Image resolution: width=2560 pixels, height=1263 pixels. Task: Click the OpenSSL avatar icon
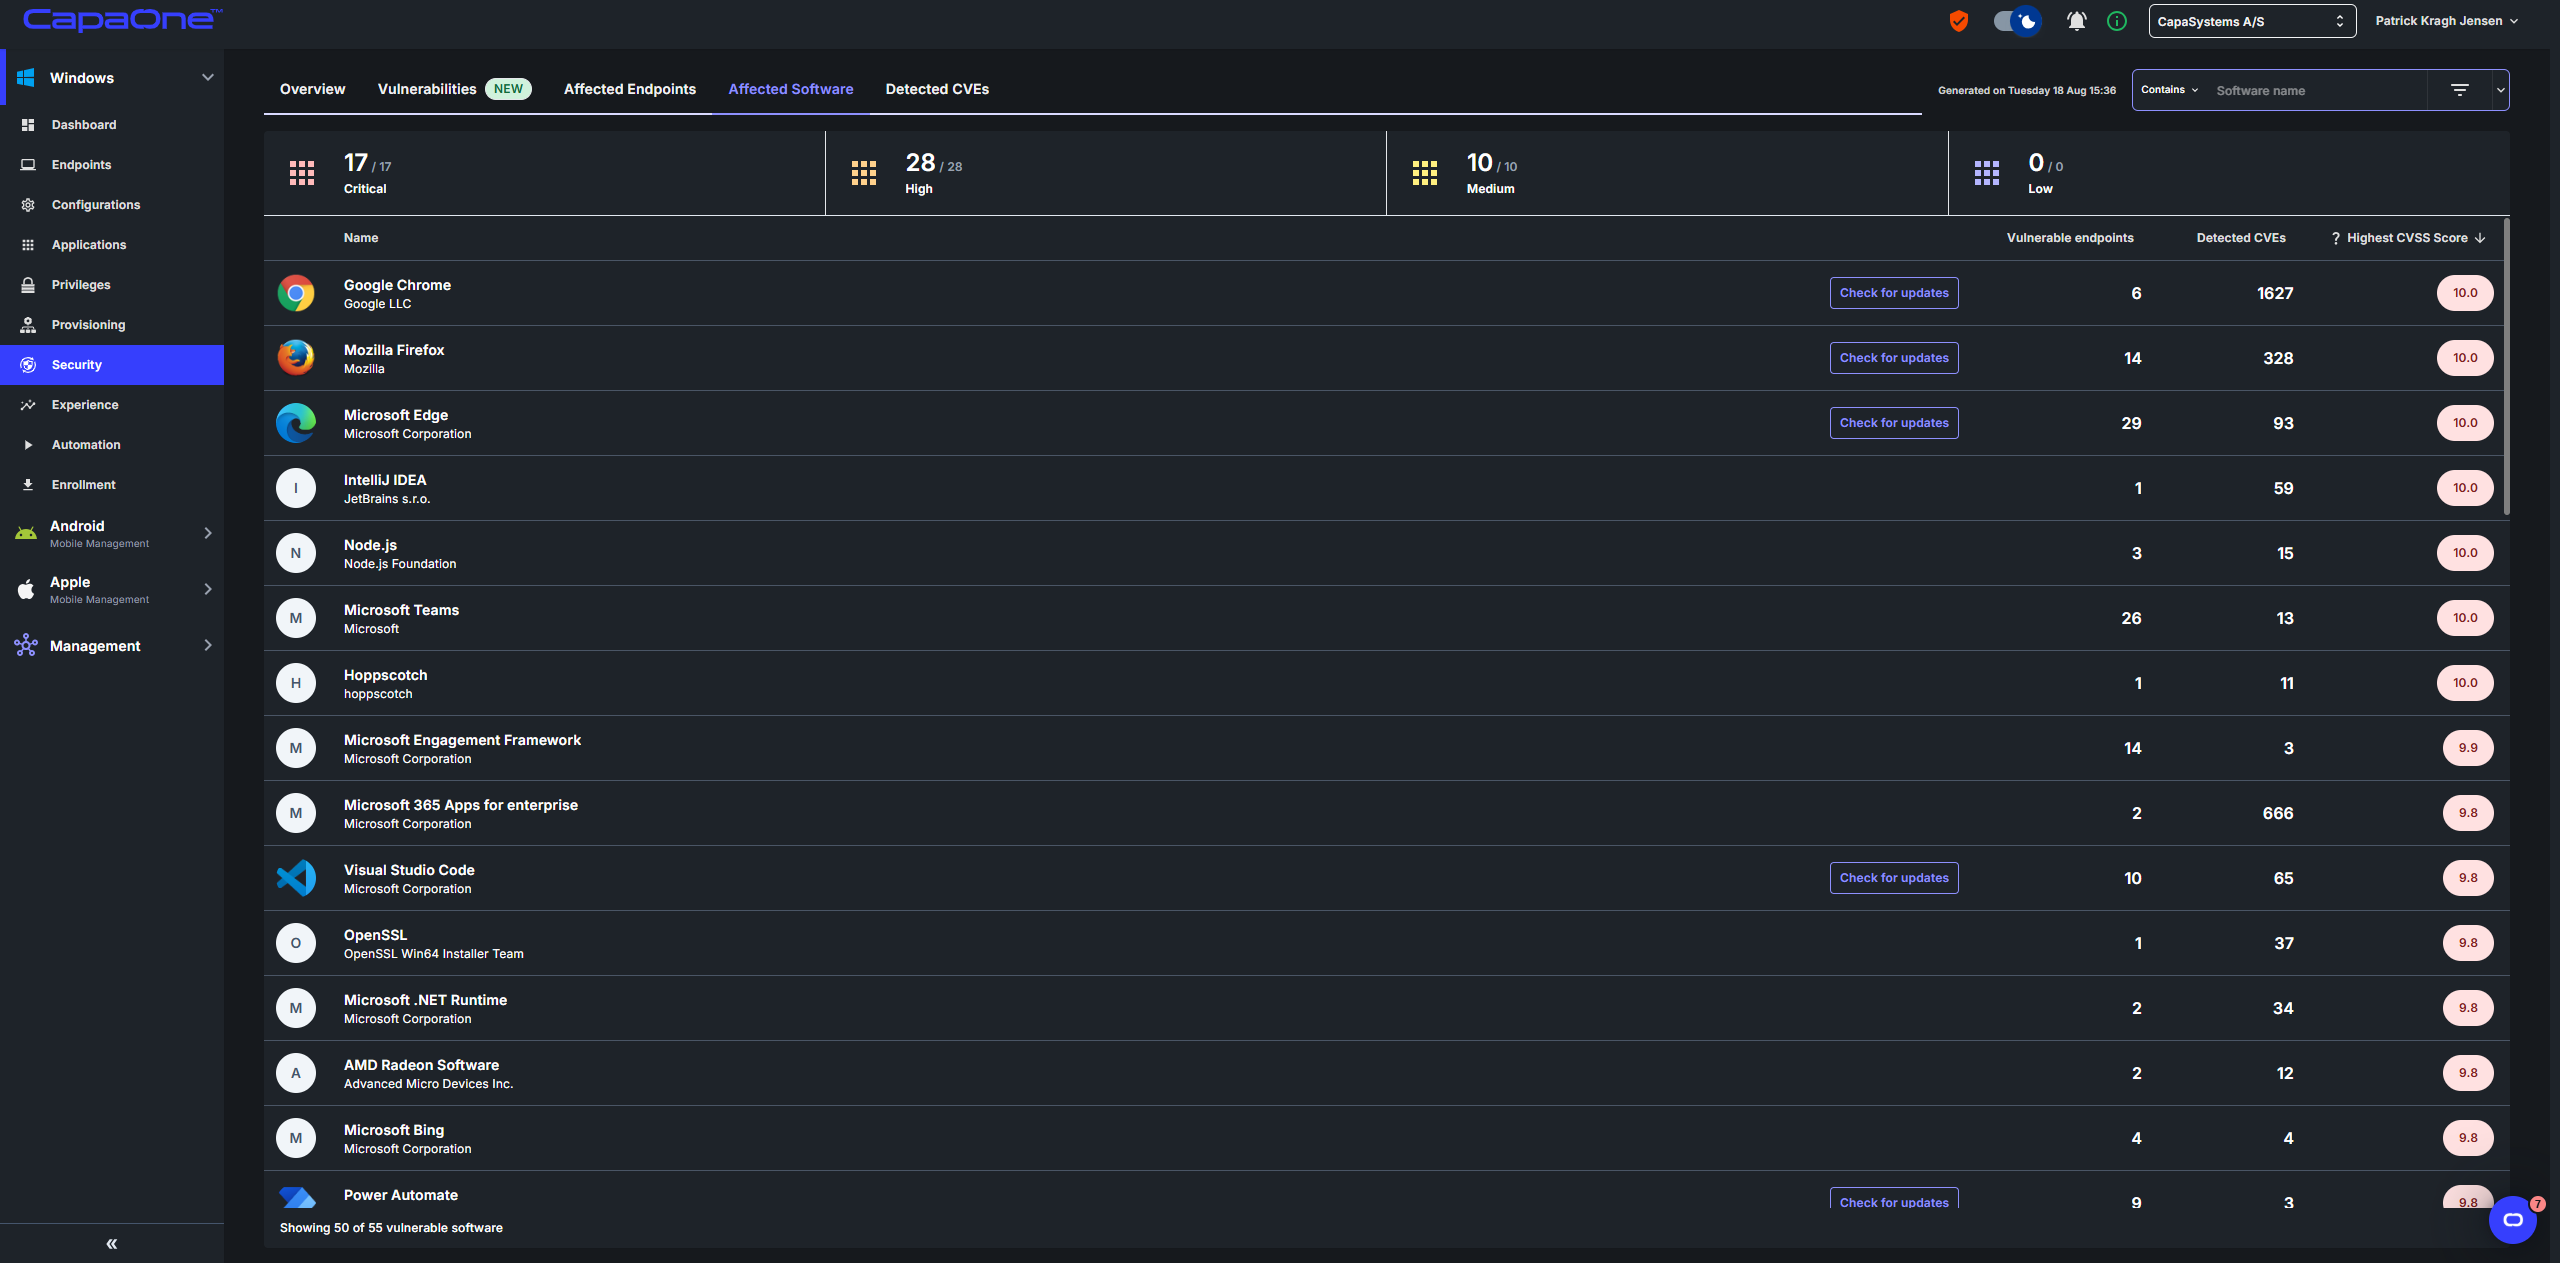tap(296, 943)
